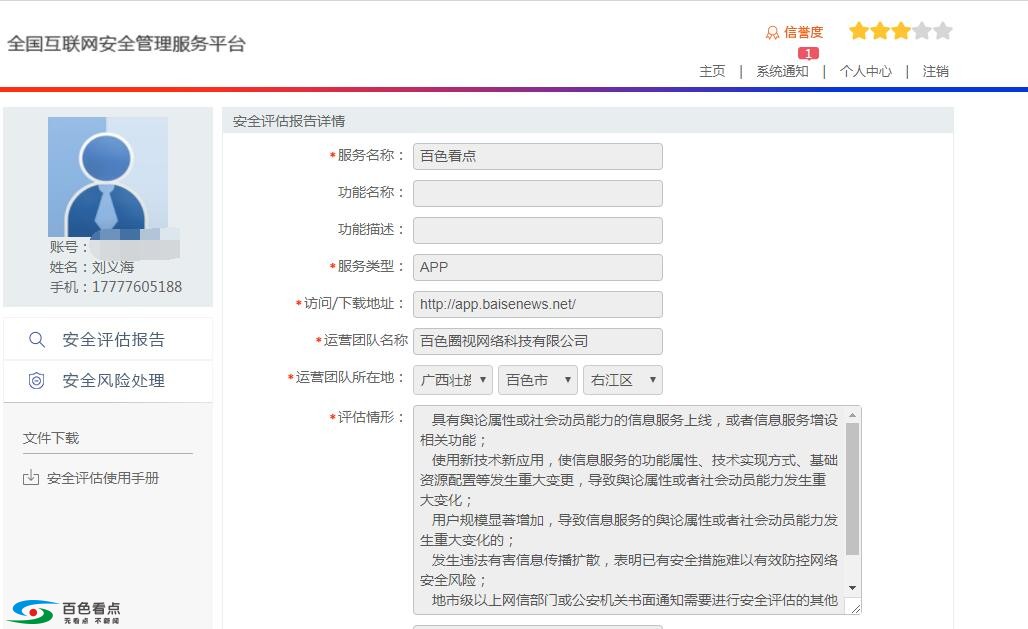Viewport: 1028px width, 629px height.
Task: Download the 安全评估使用手册 file
Action: pos(103,478)
